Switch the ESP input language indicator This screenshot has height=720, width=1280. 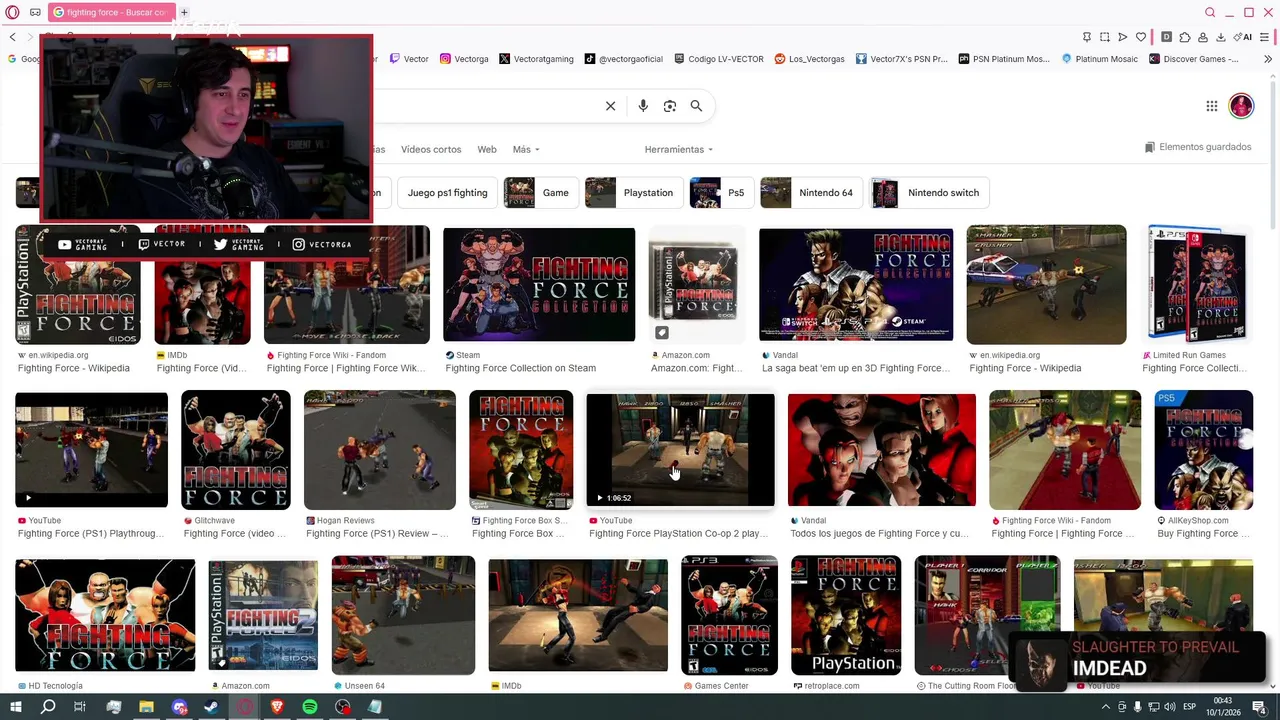pos(1190,707)
